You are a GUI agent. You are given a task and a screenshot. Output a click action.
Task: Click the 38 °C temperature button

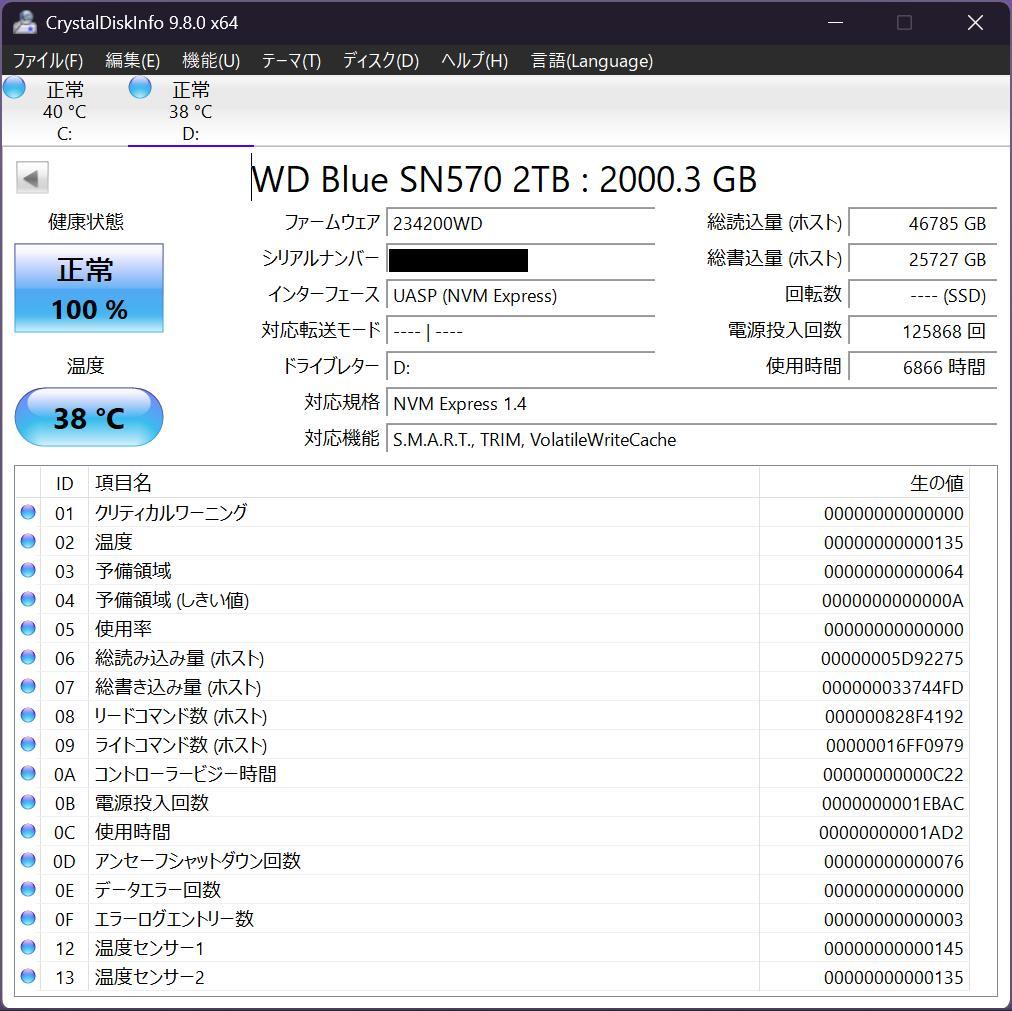[x=89, y=417]
